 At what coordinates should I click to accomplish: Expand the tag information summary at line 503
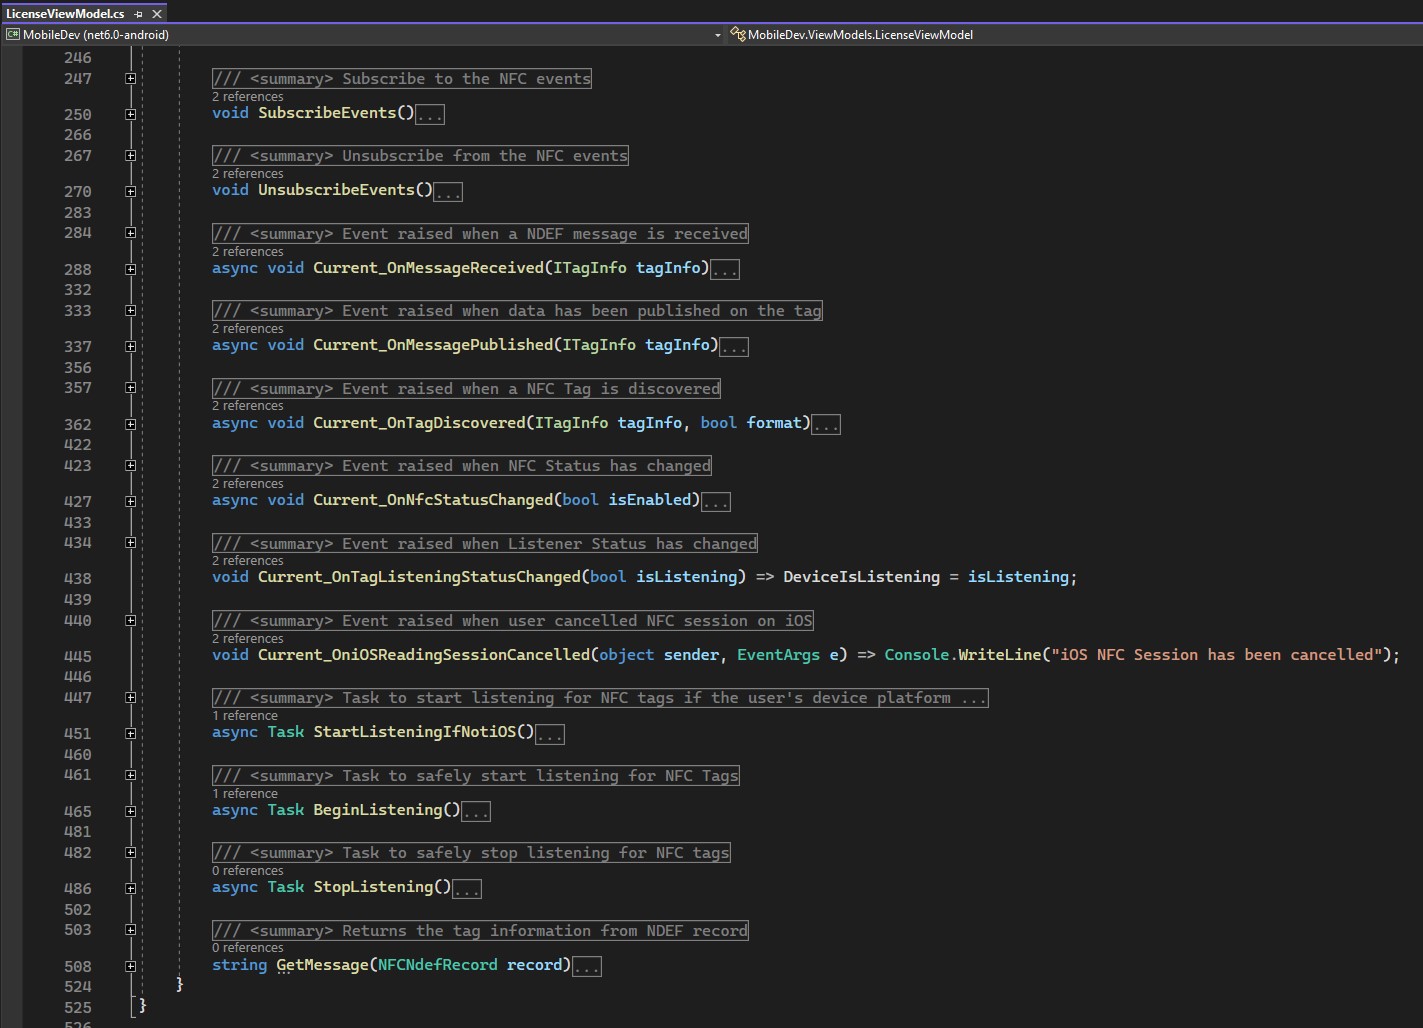pos(130,929)
